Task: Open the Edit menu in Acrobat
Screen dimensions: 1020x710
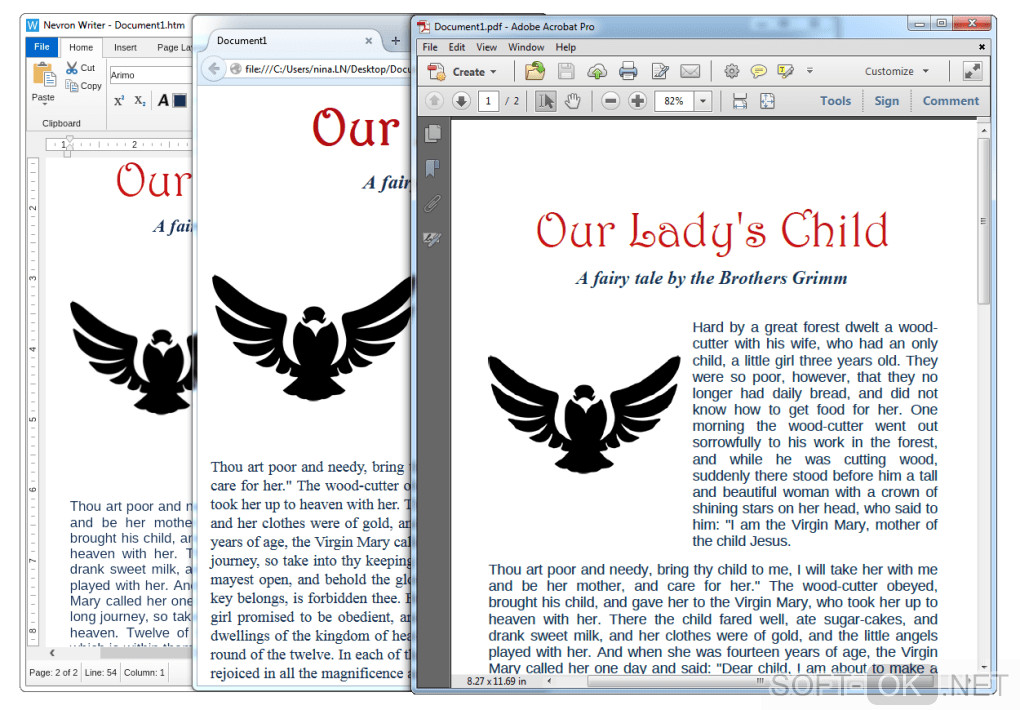Action: click(457, 47)
